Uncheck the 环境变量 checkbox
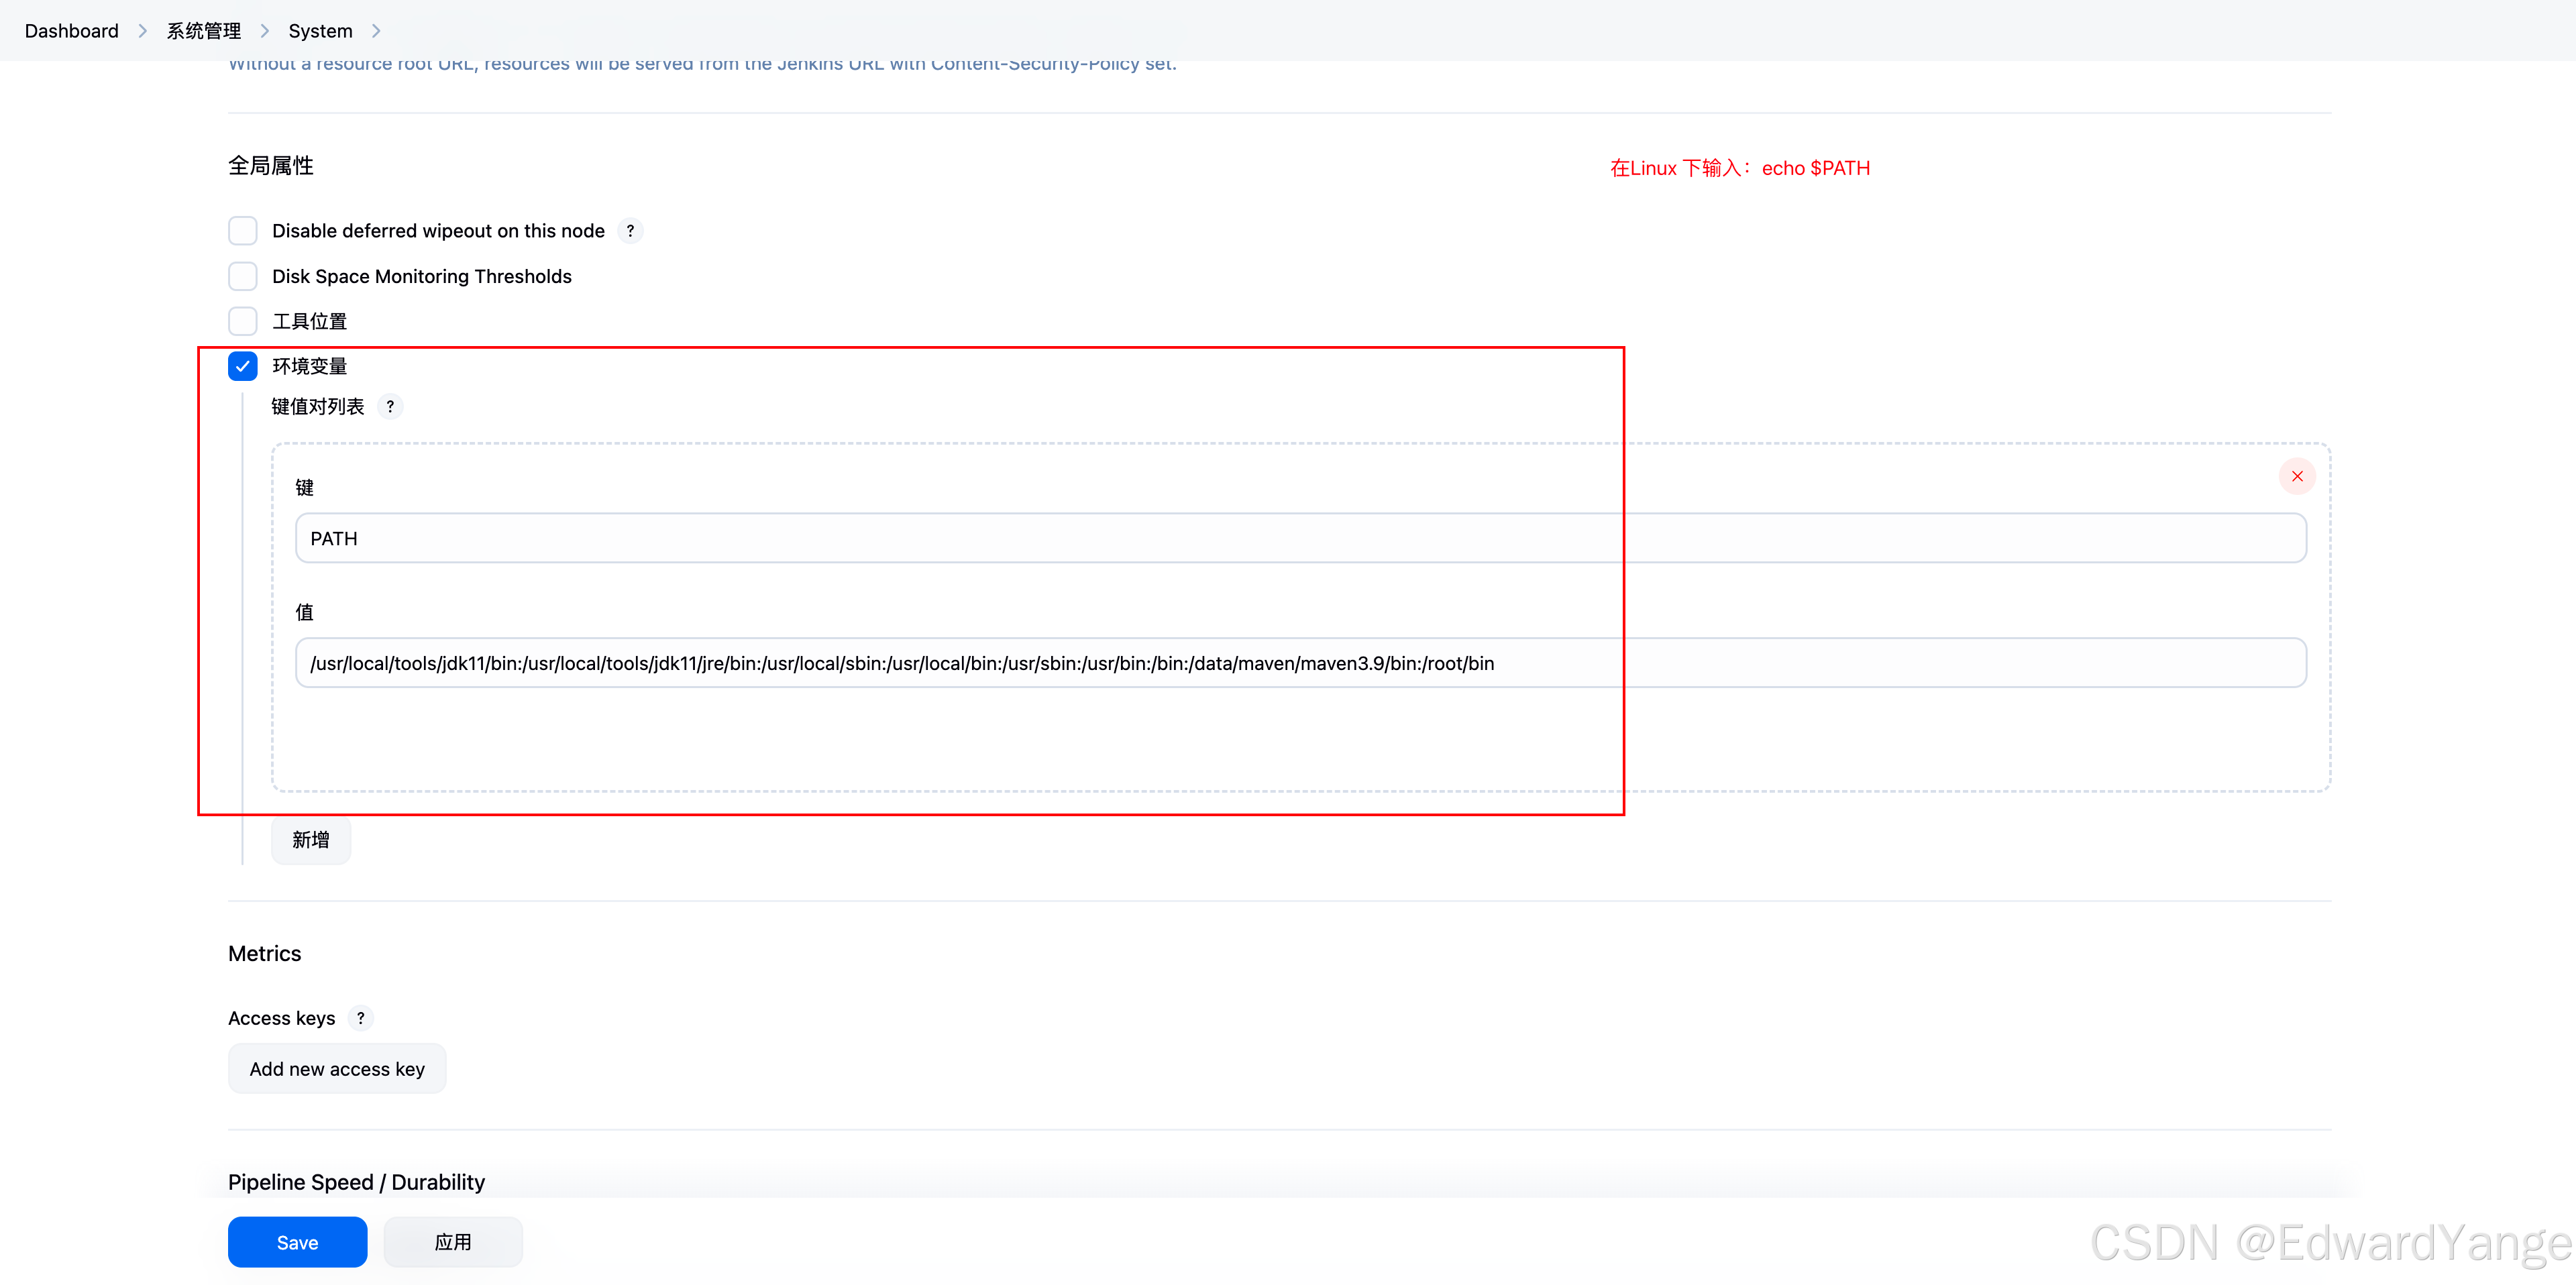This screenshot has height=1285, width=2576. [x=242, y=366]
